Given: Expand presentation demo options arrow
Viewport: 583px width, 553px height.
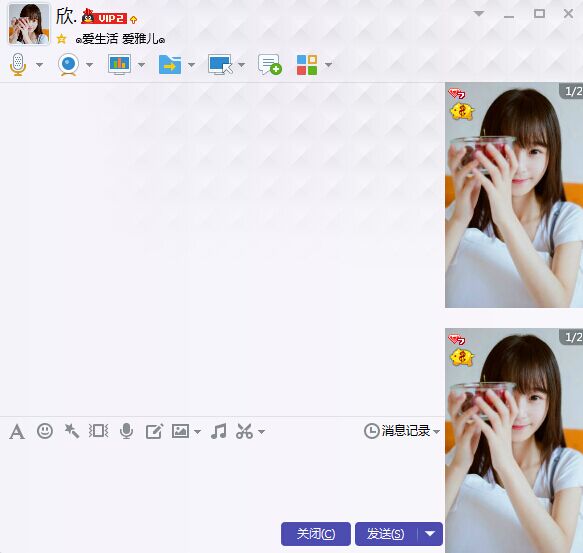Looking at the screenshot, I should point(141,65).
